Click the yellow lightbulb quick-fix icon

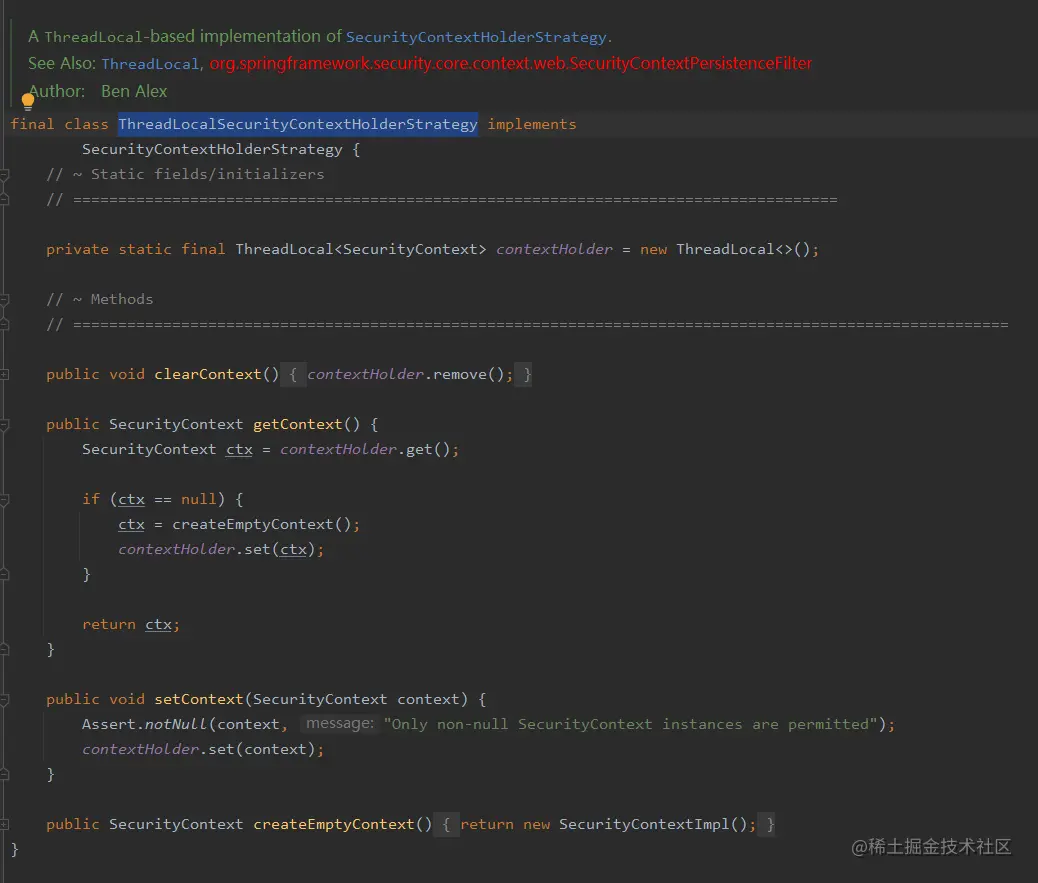tap(28, 101)
